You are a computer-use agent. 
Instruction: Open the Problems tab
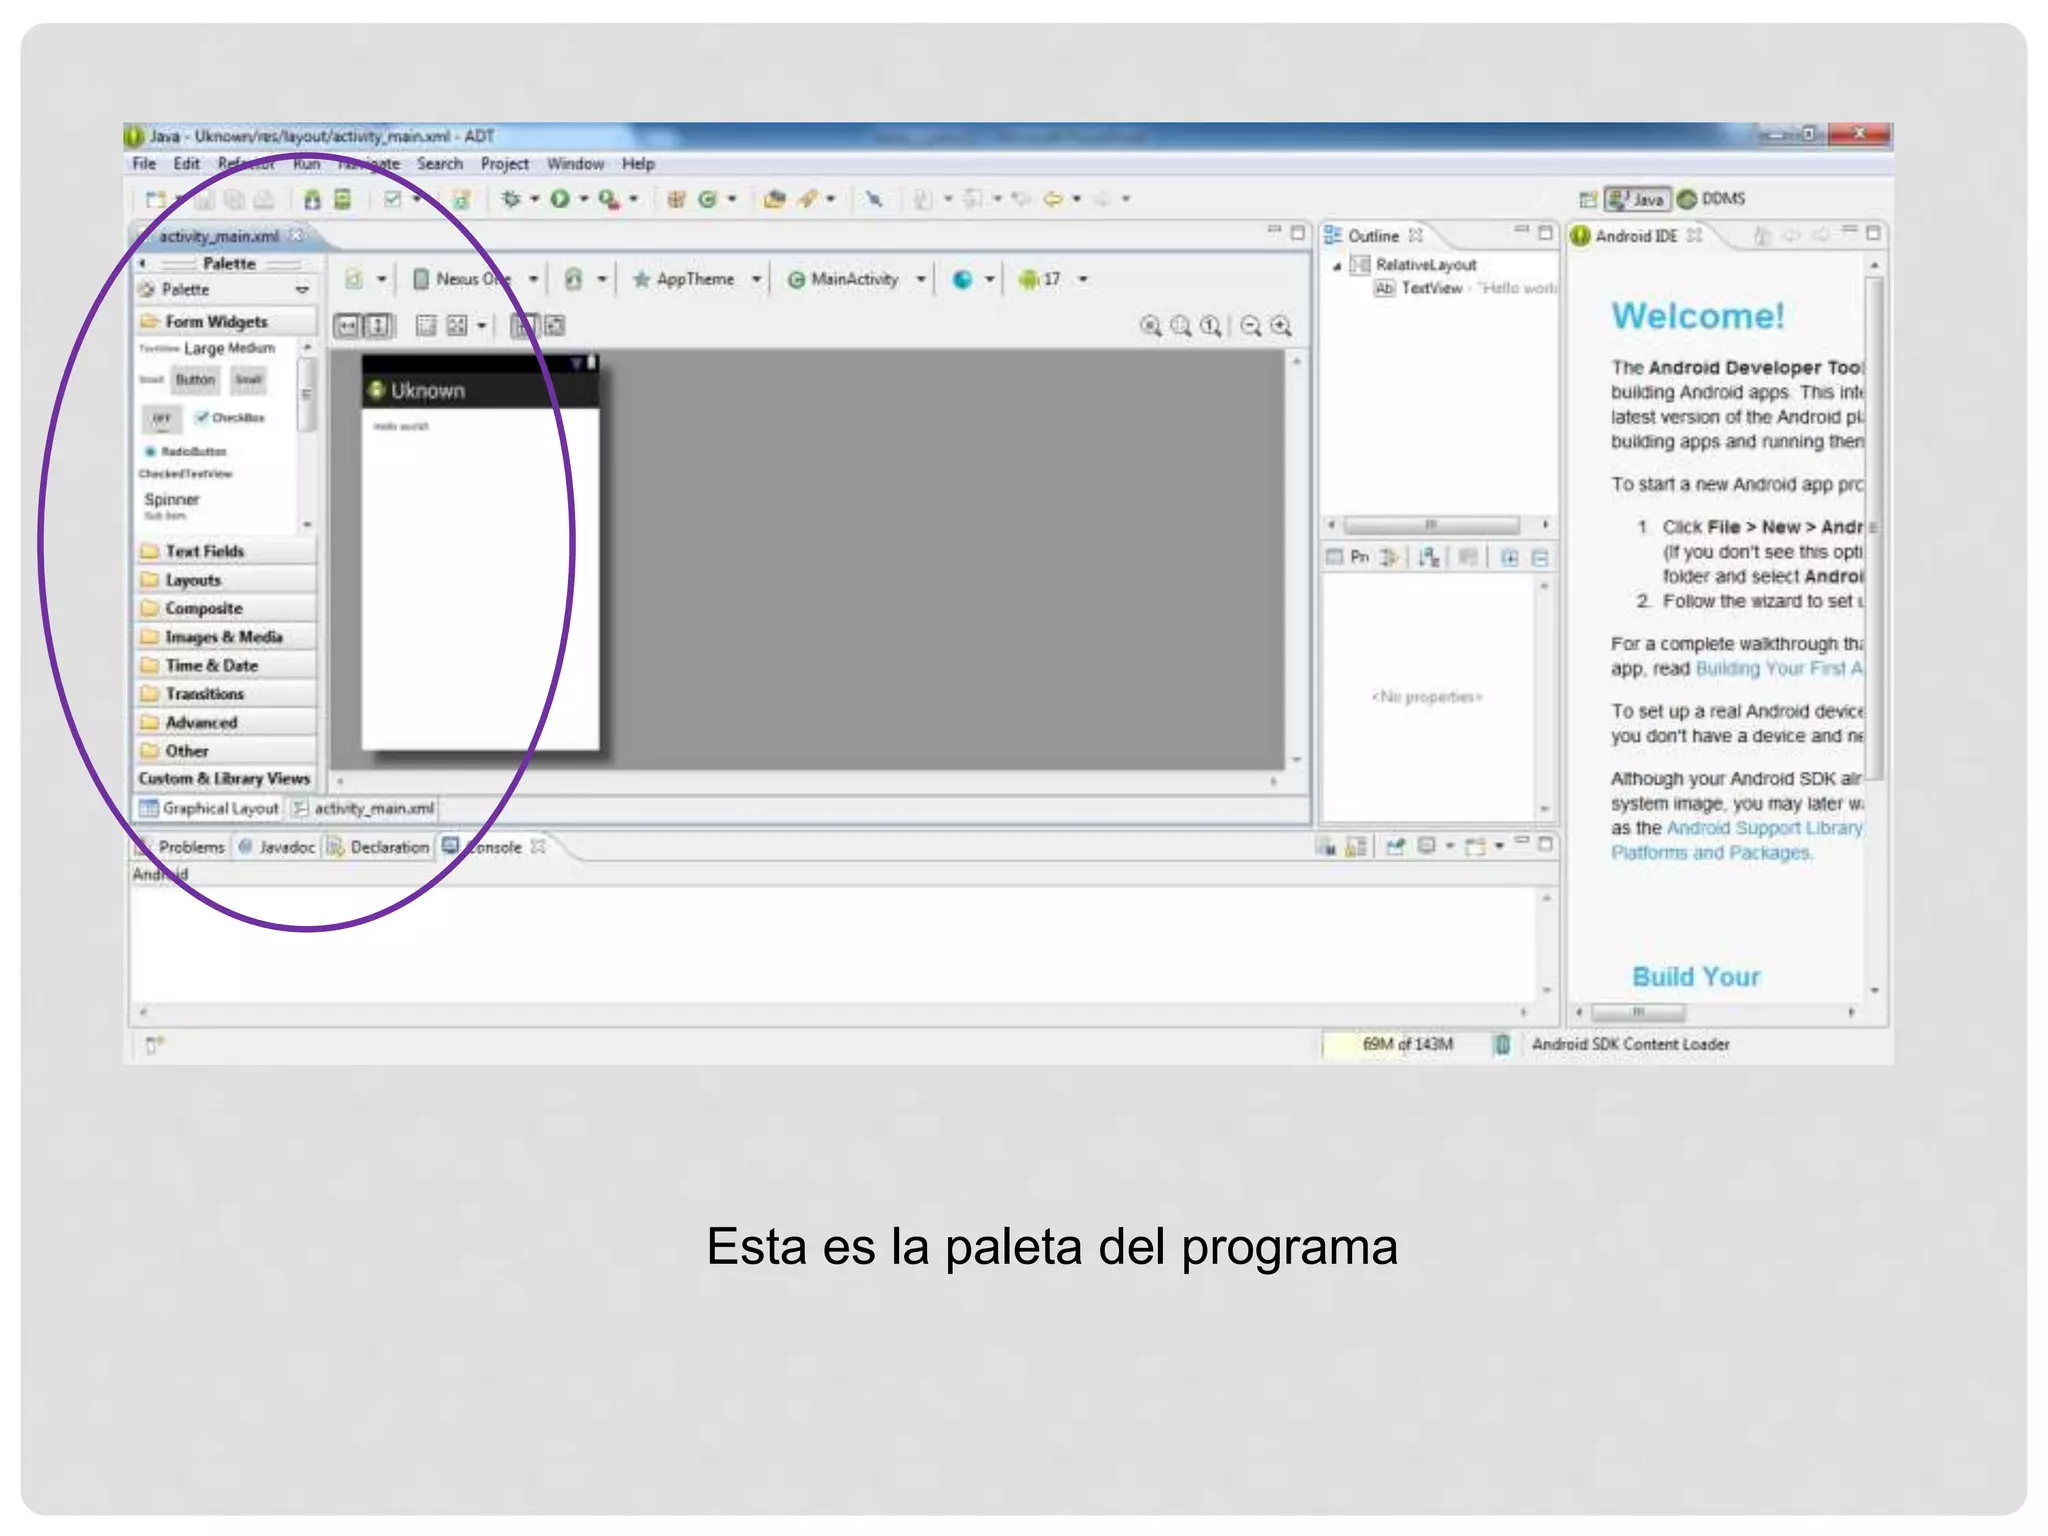click(x=182, y=847)
